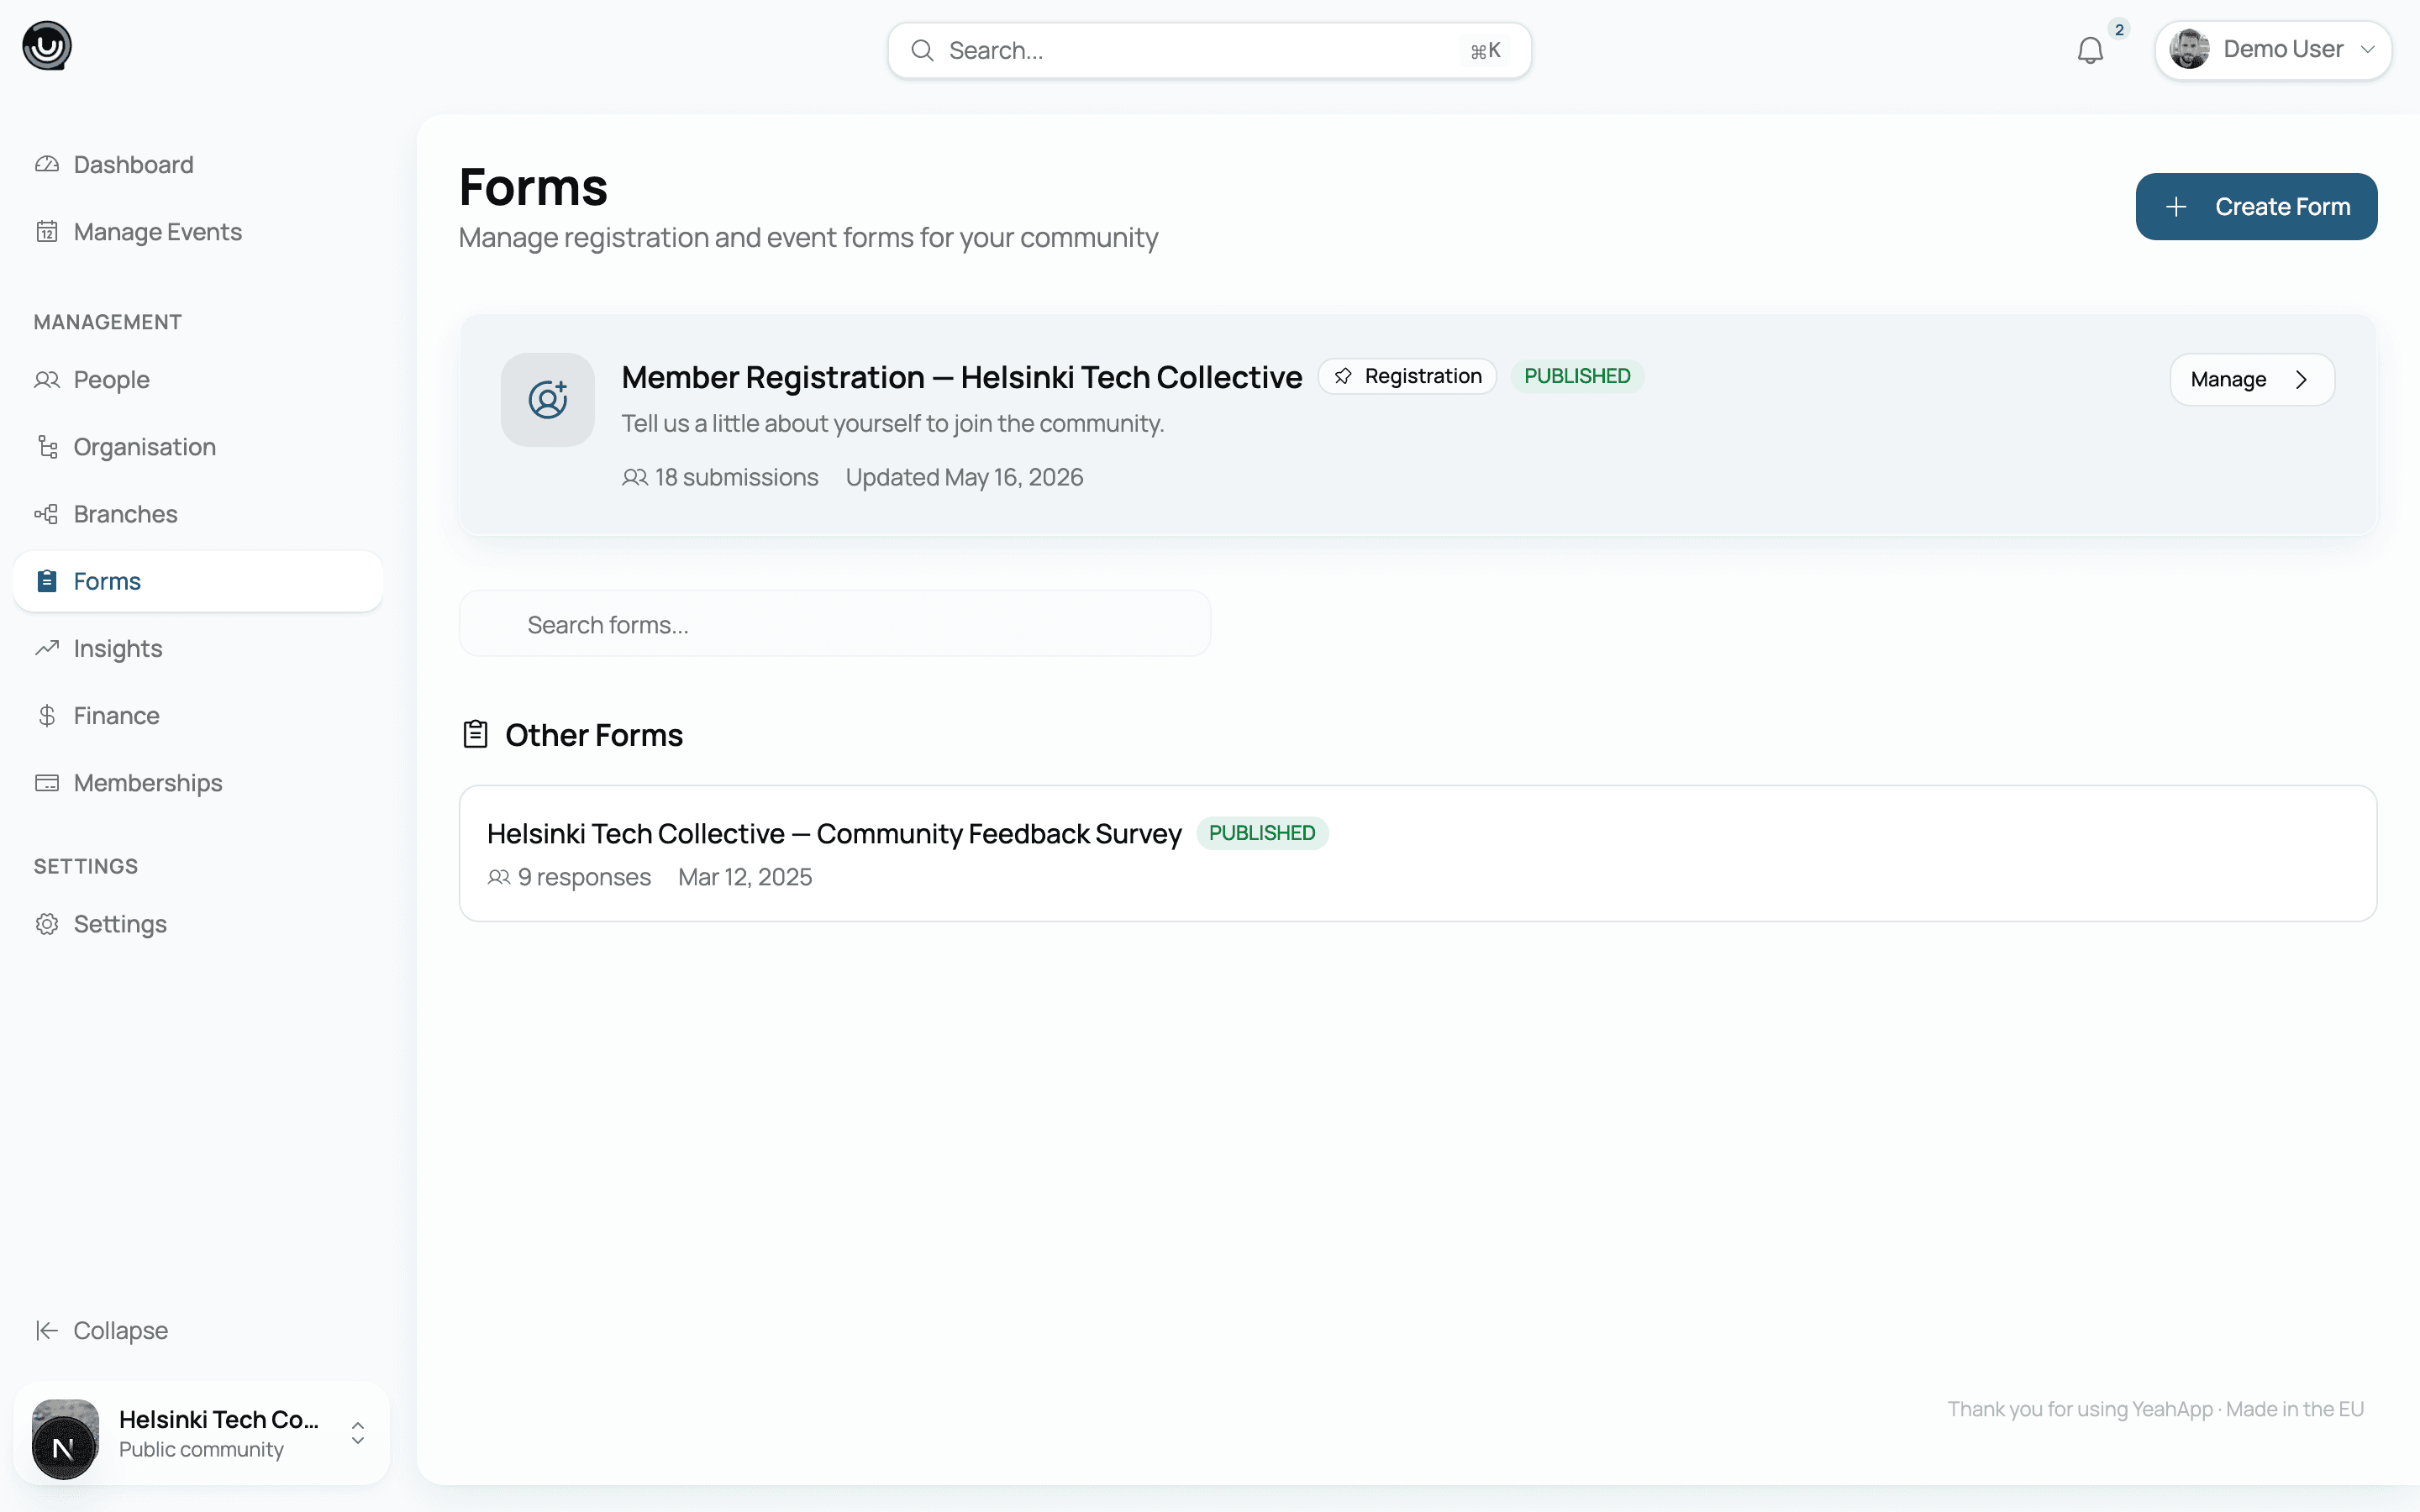Click the notification count badge showing 2
Image resolution: width=2420 pixels, height=1512 pixels.
pos(2119,29)
